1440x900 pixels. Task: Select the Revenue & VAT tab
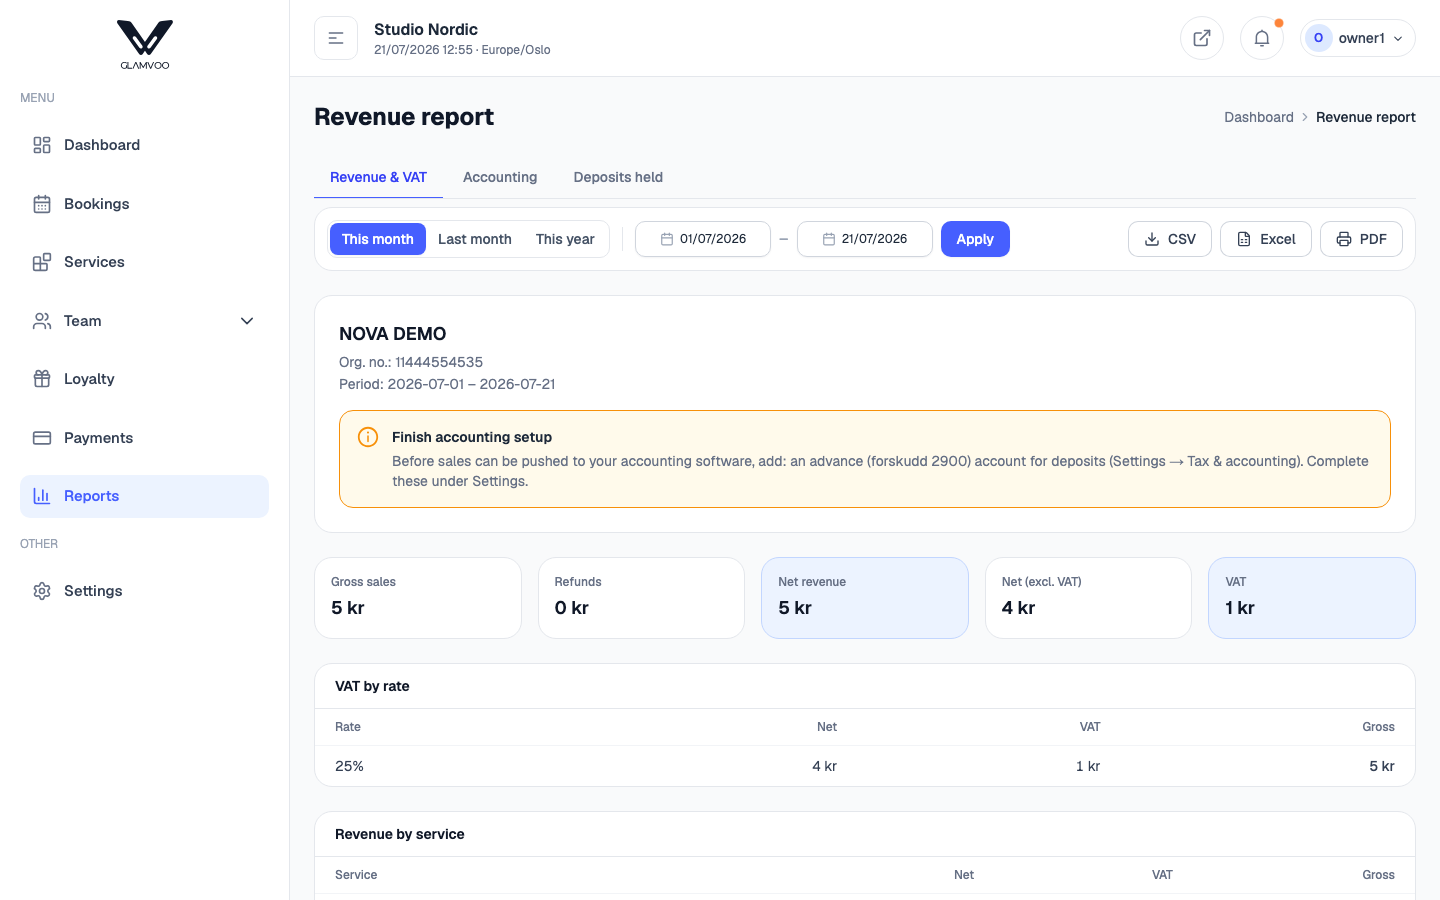(x=378, y=177)
